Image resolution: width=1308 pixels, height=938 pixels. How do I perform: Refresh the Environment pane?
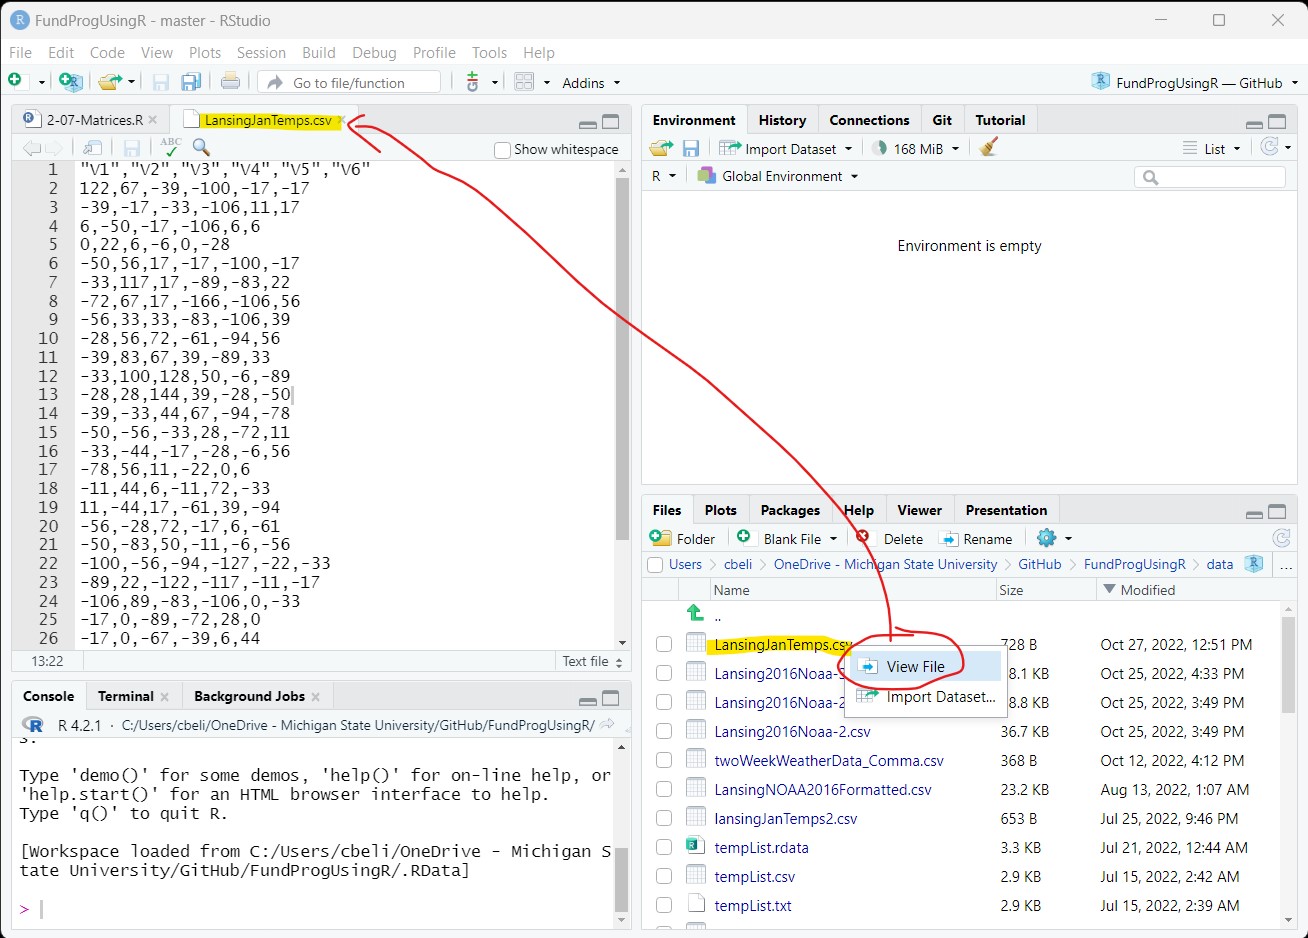[x=1270, y=147]
